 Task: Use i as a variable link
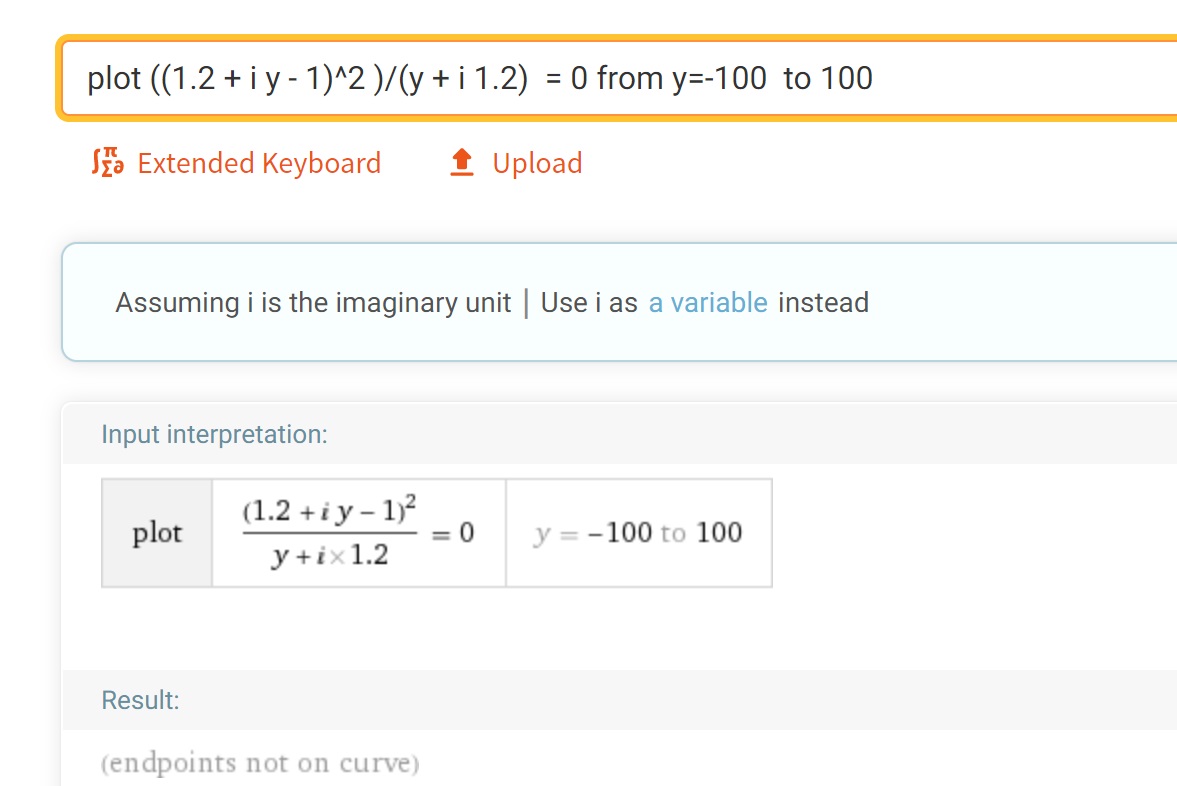pyautogui.click(x=708, y=303)
